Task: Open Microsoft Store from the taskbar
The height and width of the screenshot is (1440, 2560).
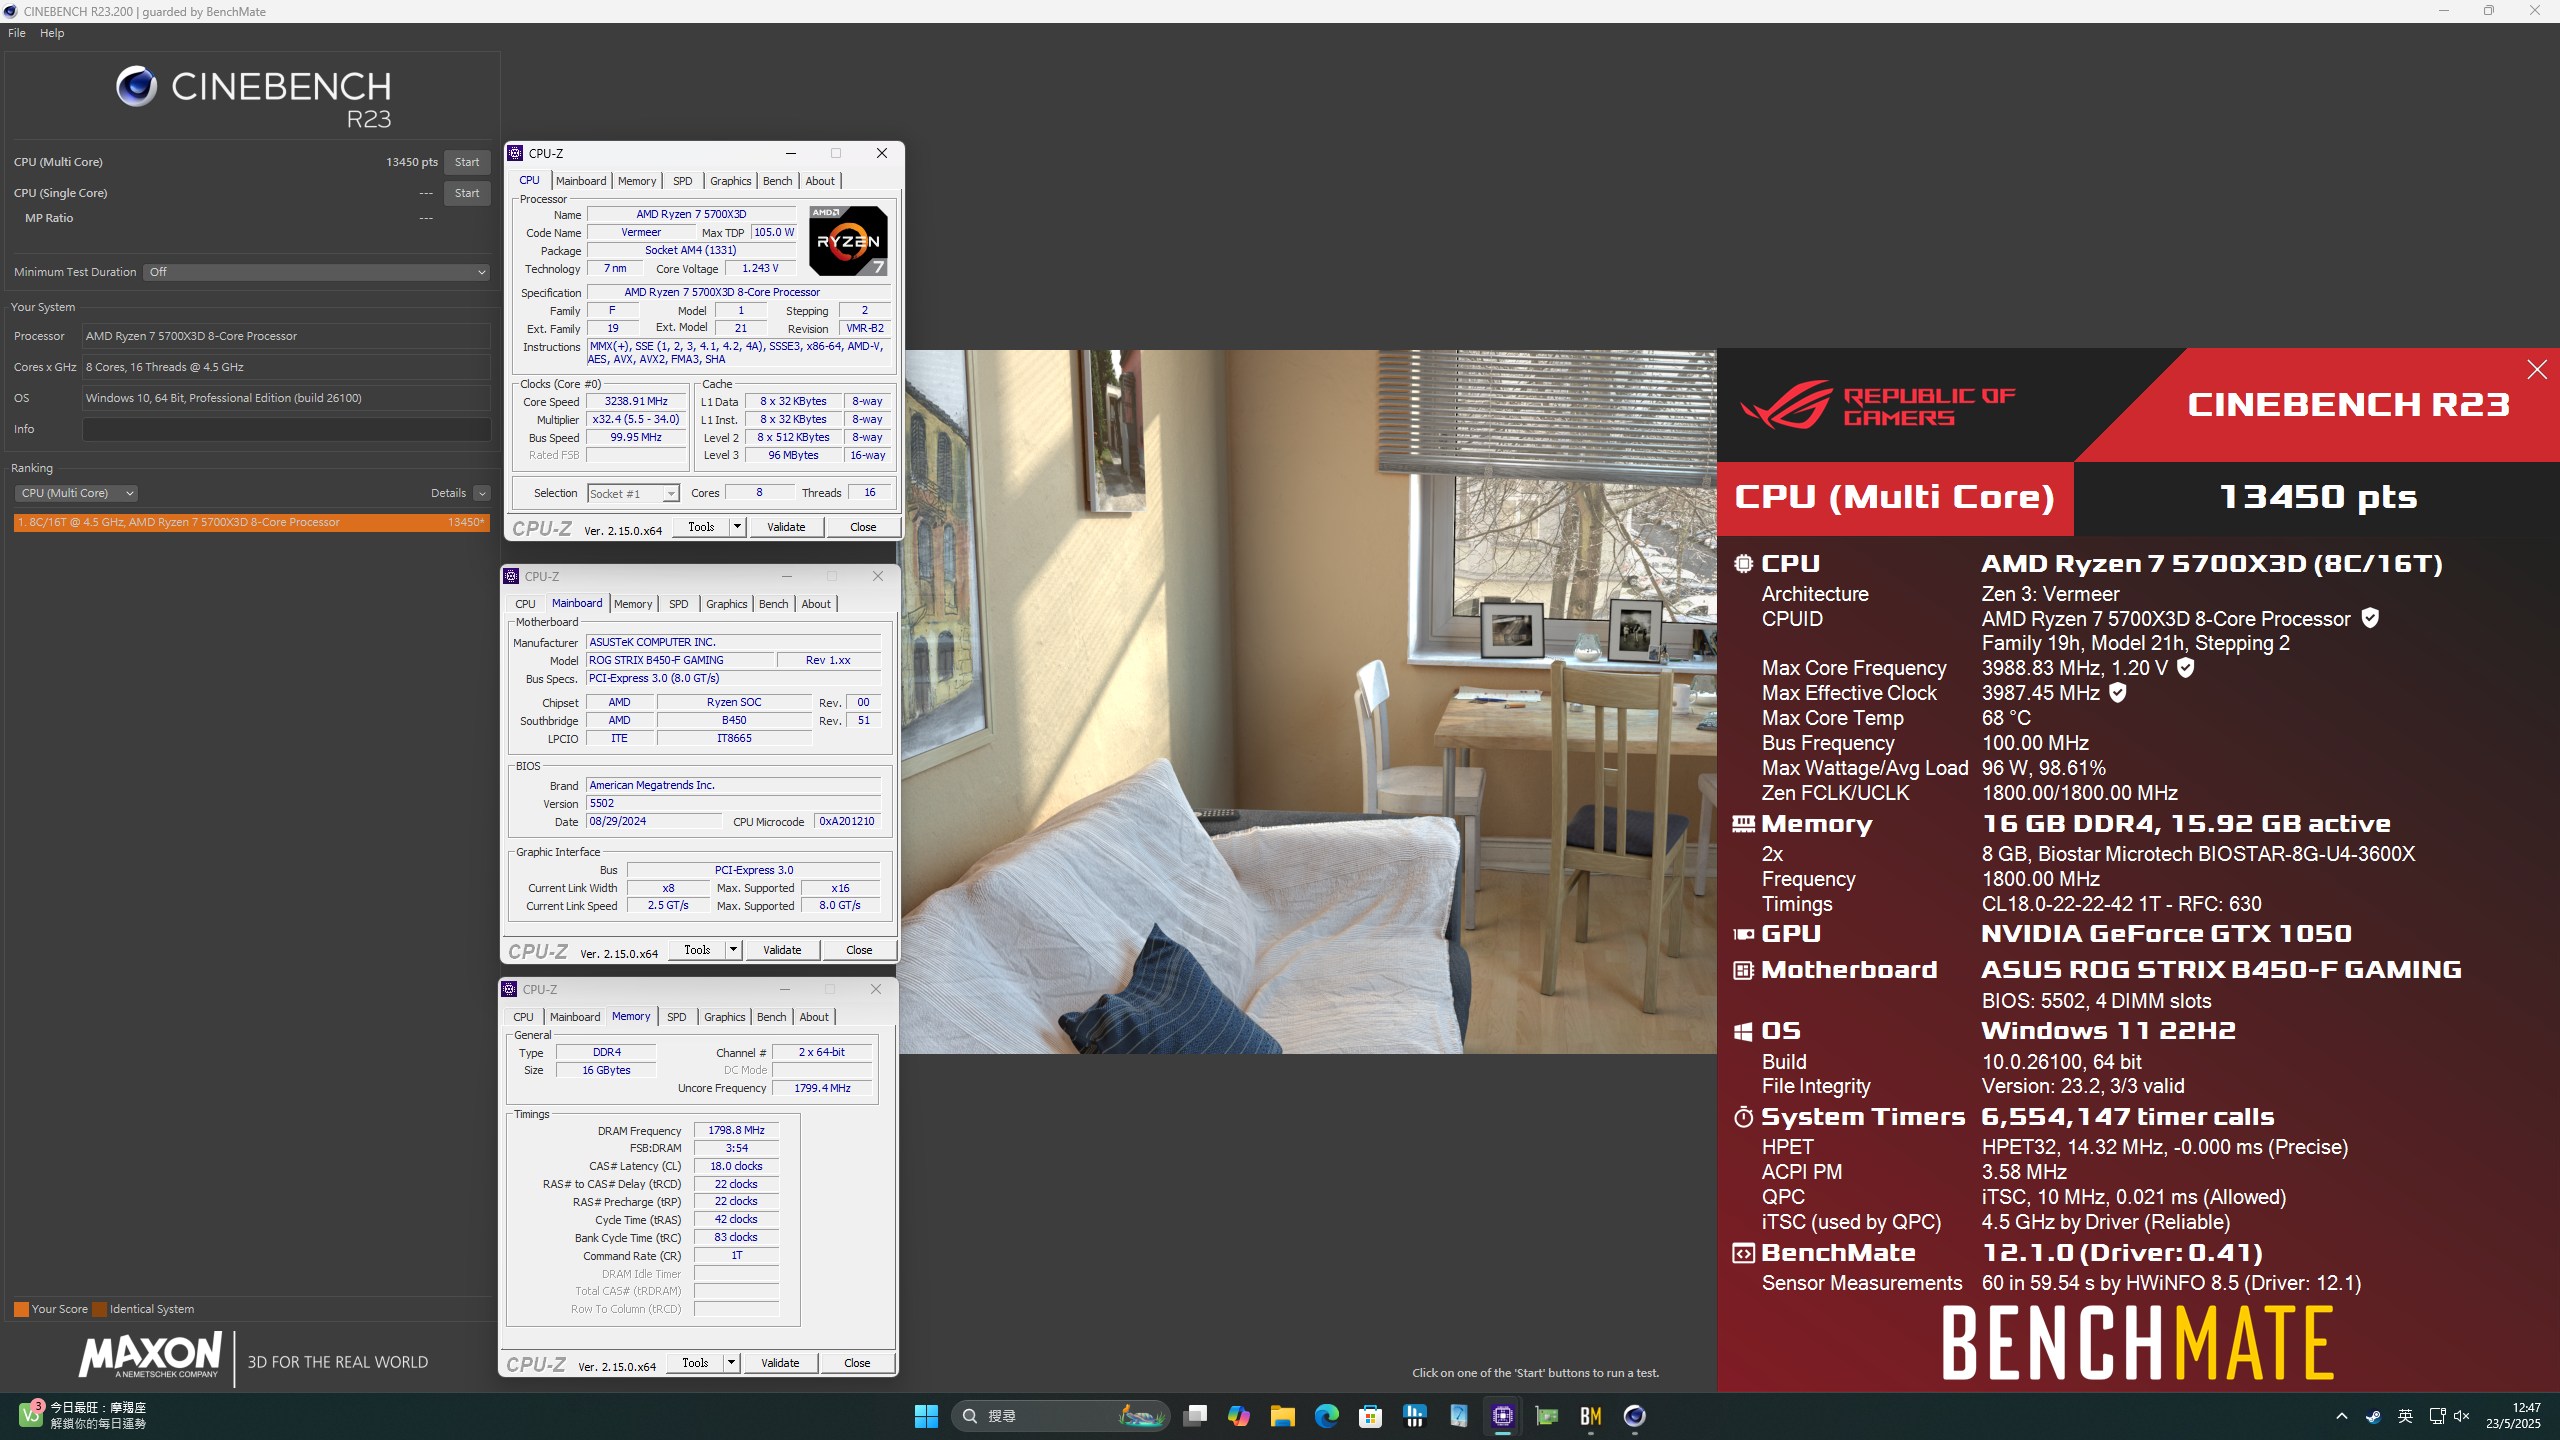Action: click(x=1371, y=1416)
